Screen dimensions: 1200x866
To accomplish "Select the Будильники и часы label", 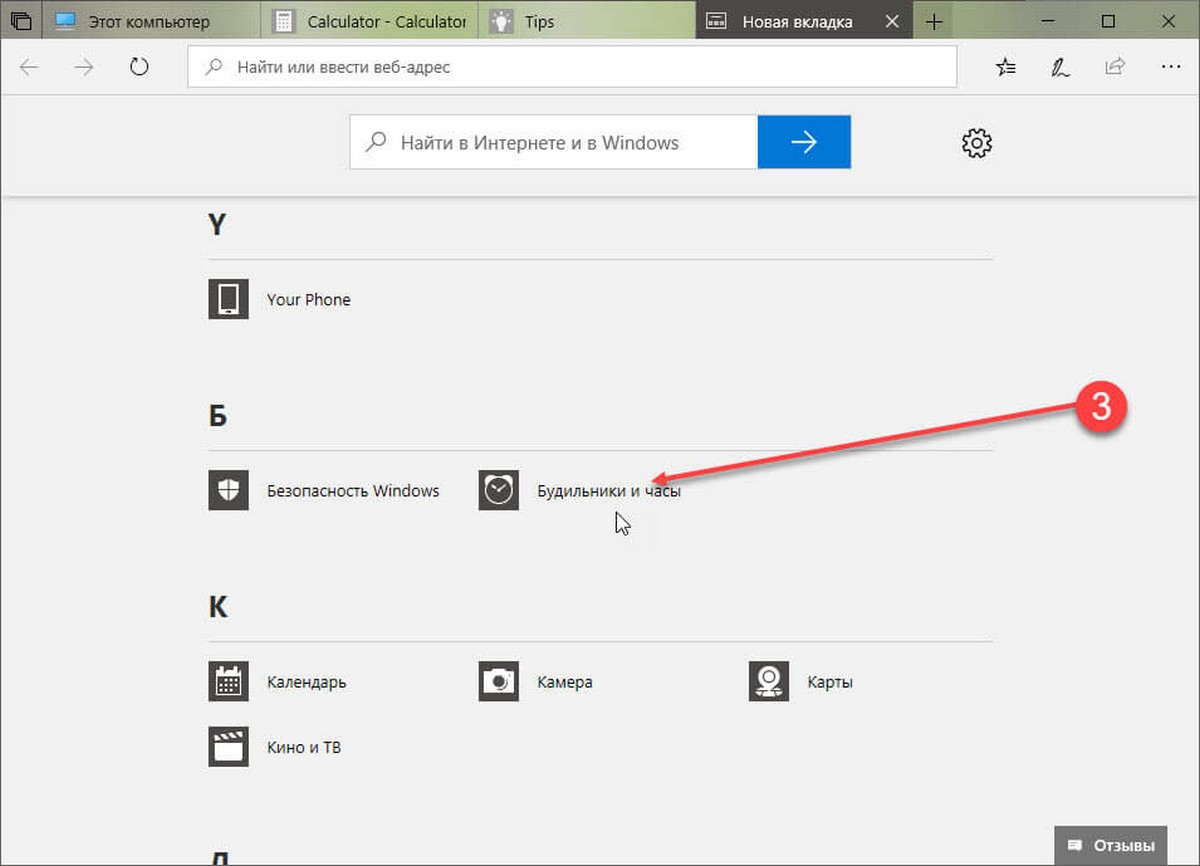I will point(609,491).
